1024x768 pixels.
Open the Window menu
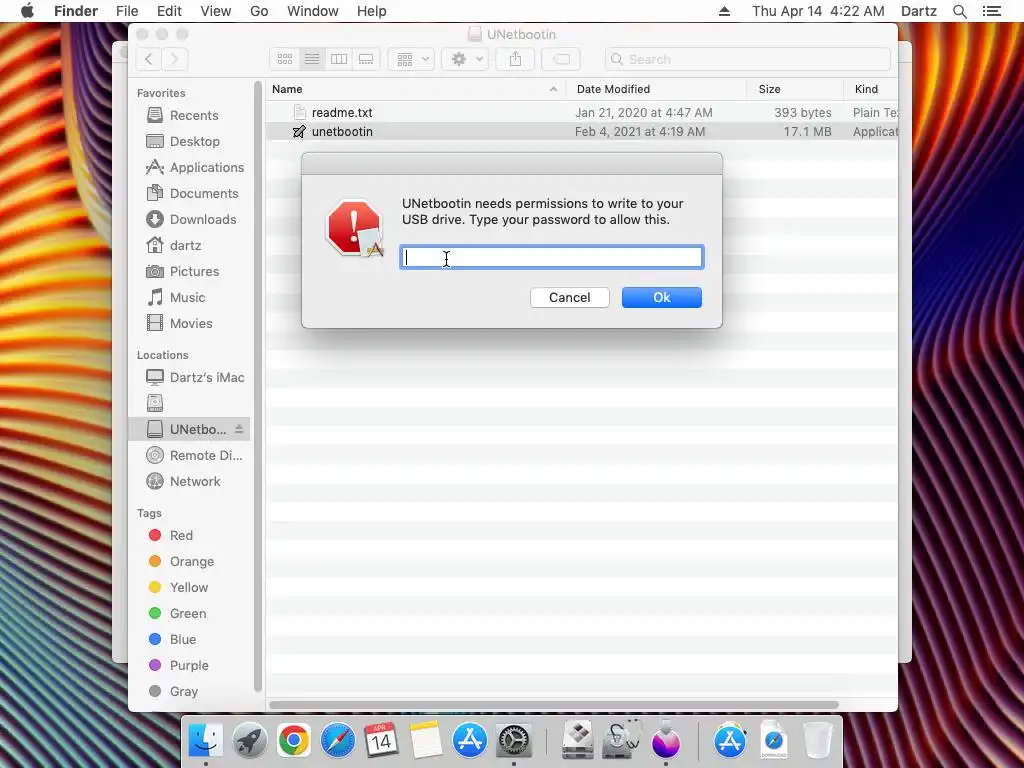pos(313,11)
